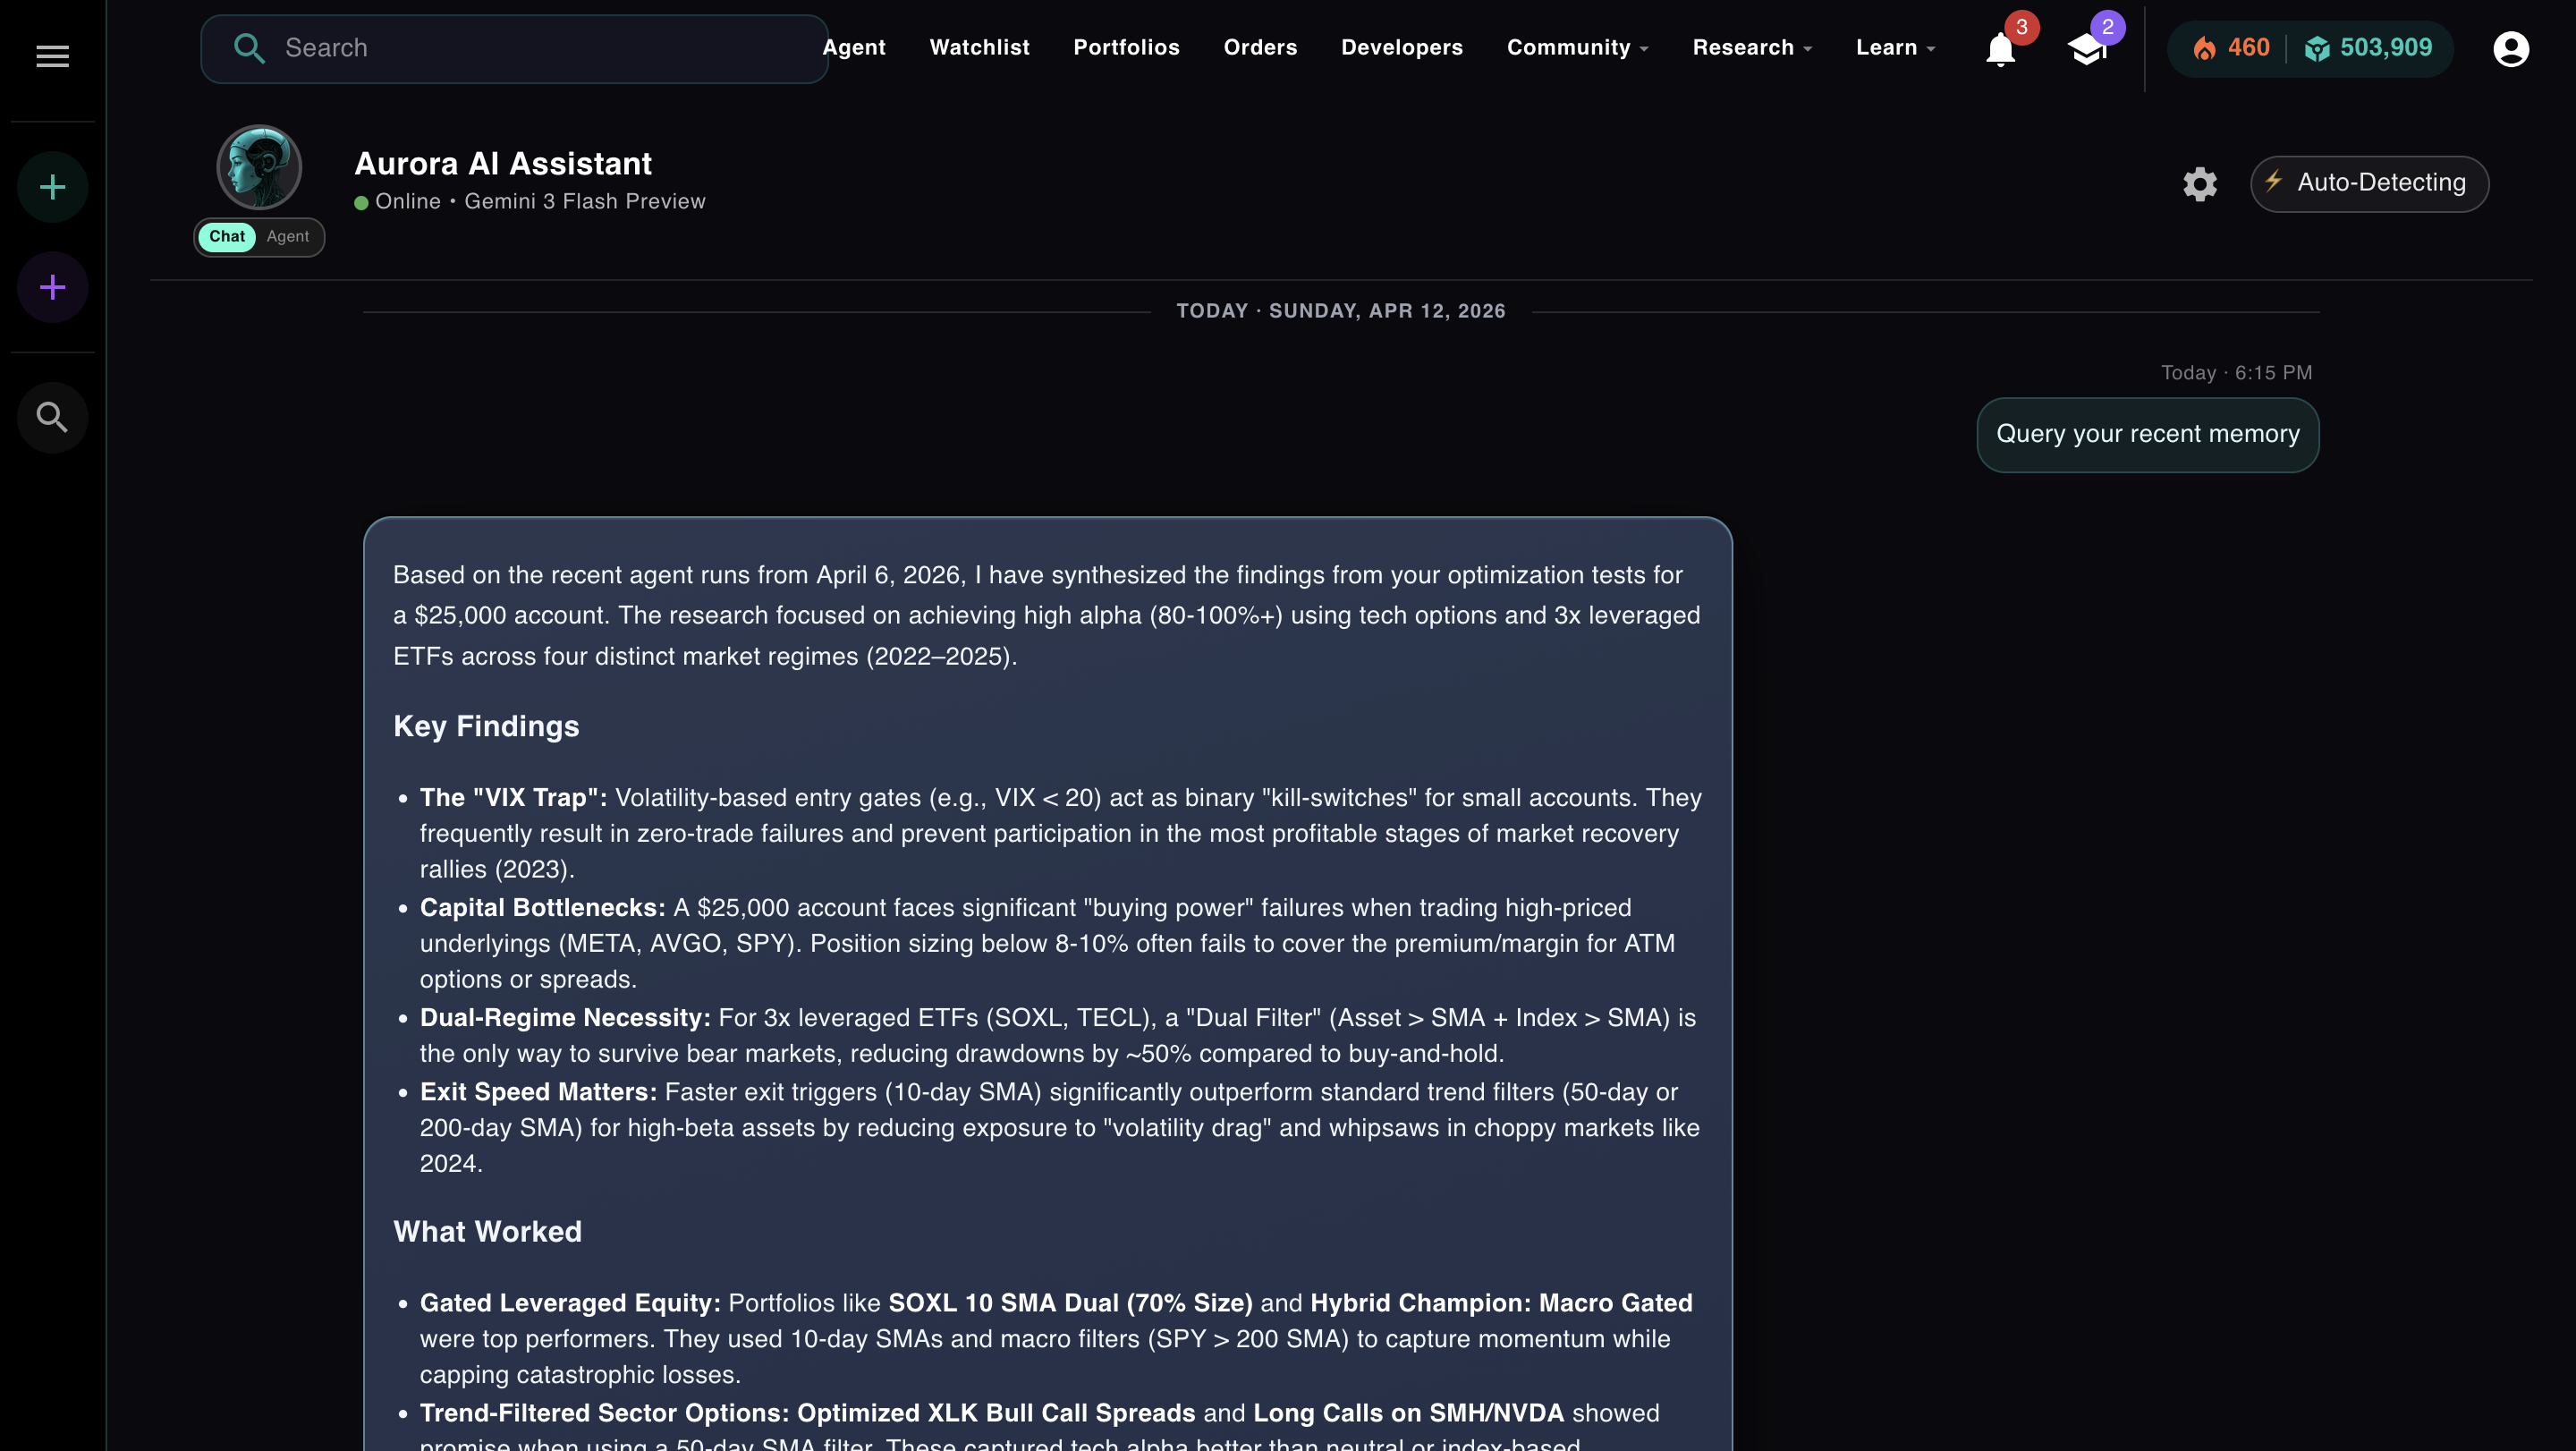Switch from Chat to Agent mode

289,237
